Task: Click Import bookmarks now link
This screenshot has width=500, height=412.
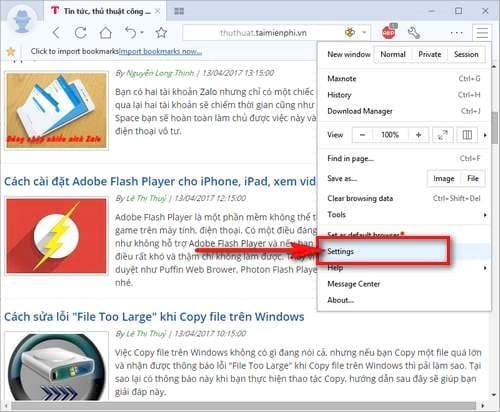Action: point(160,51)
